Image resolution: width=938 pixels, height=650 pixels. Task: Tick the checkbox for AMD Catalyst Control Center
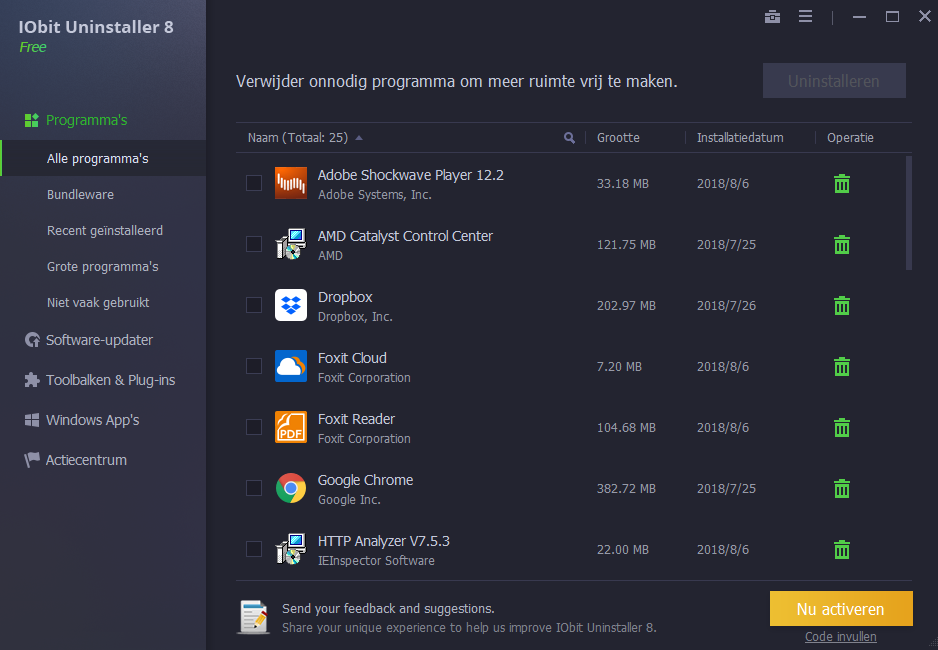(254, 244)
